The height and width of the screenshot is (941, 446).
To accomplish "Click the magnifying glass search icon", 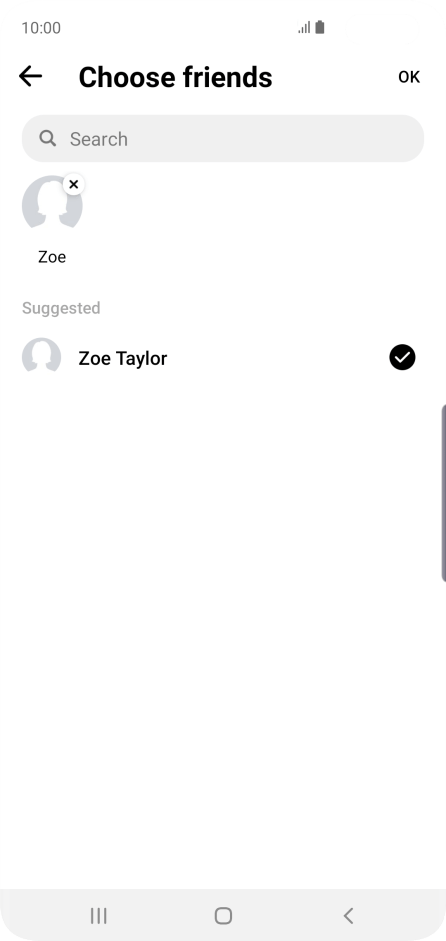I will (48, 139).
